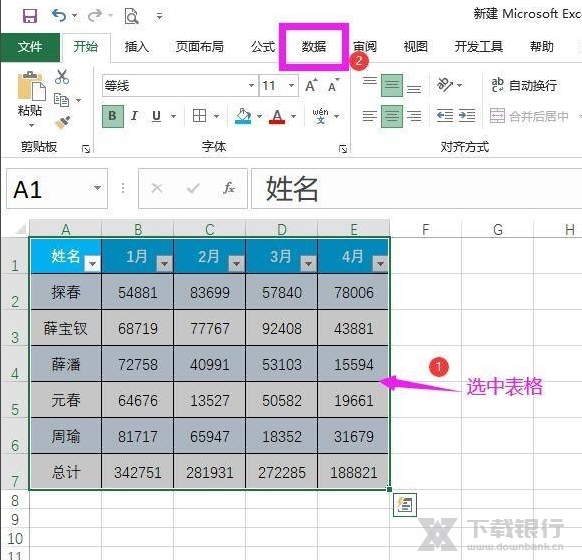Toggle Italic formatting
The width and height of the screenshot is (582, 560).
pyautogui.click(x=134, y=116)
